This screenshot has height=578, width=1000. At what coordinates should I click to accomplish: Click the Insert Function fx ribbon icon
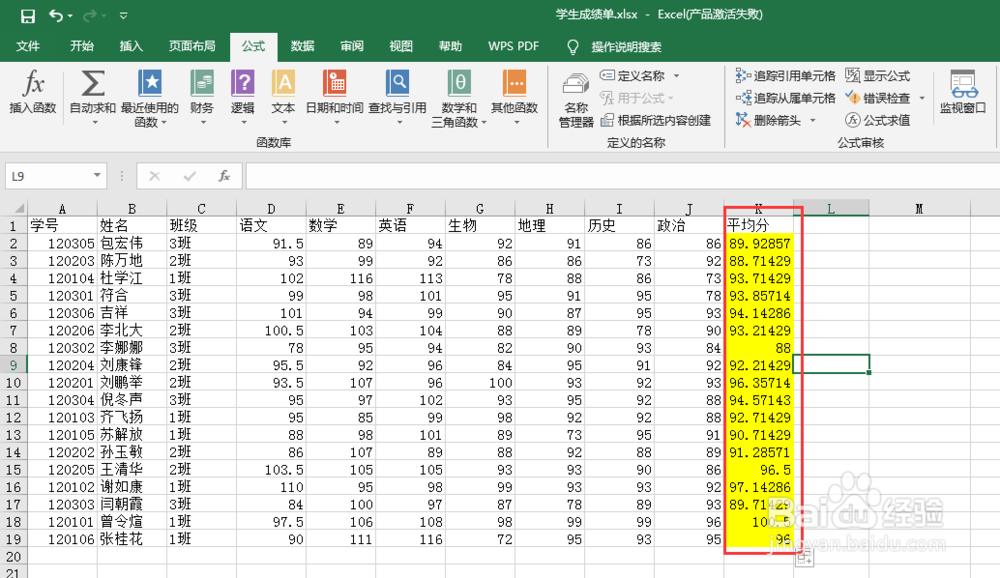pos(33,84)
